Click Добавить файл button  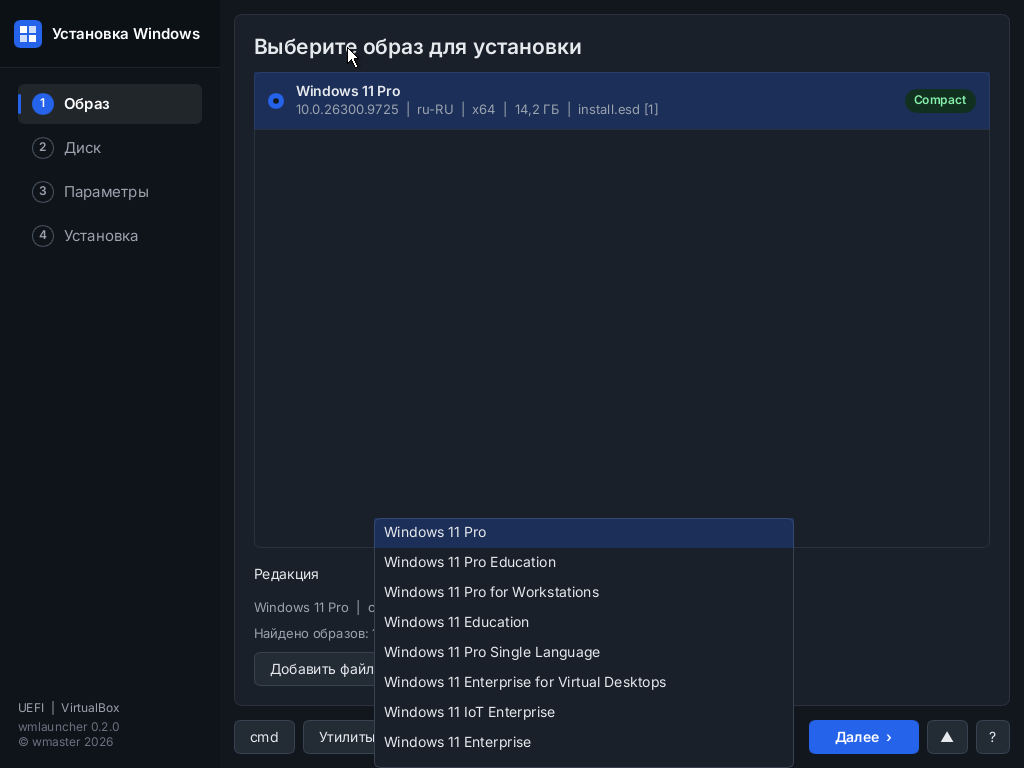pos(315,669)
